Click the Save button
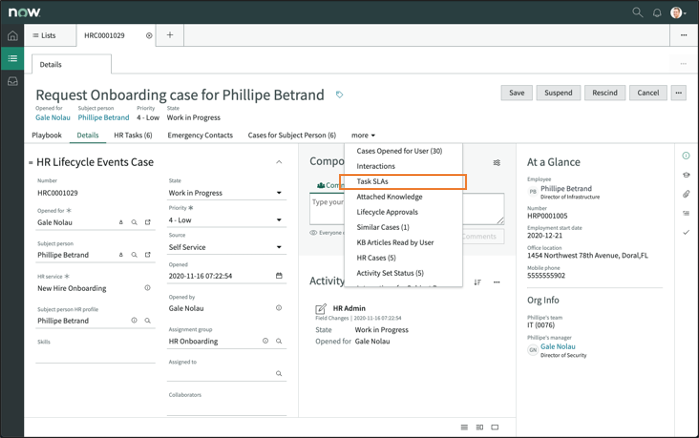 (x=517, y=93)
